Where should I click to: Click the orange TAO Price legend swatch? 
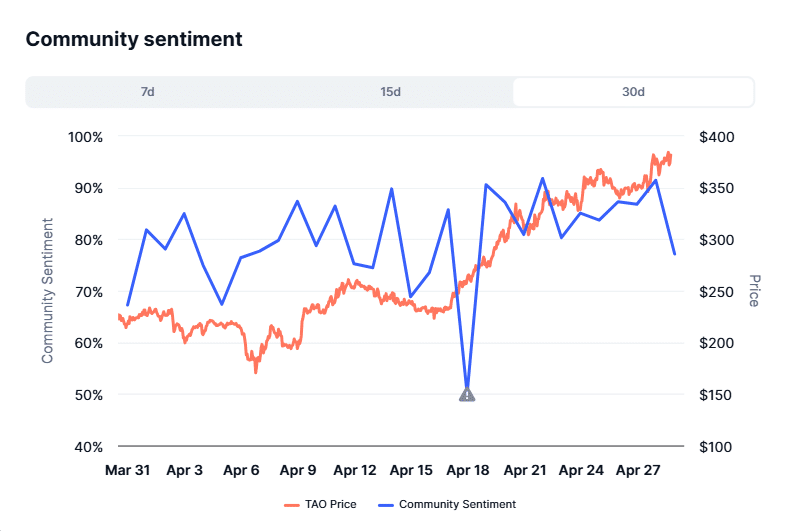(292, 504)
